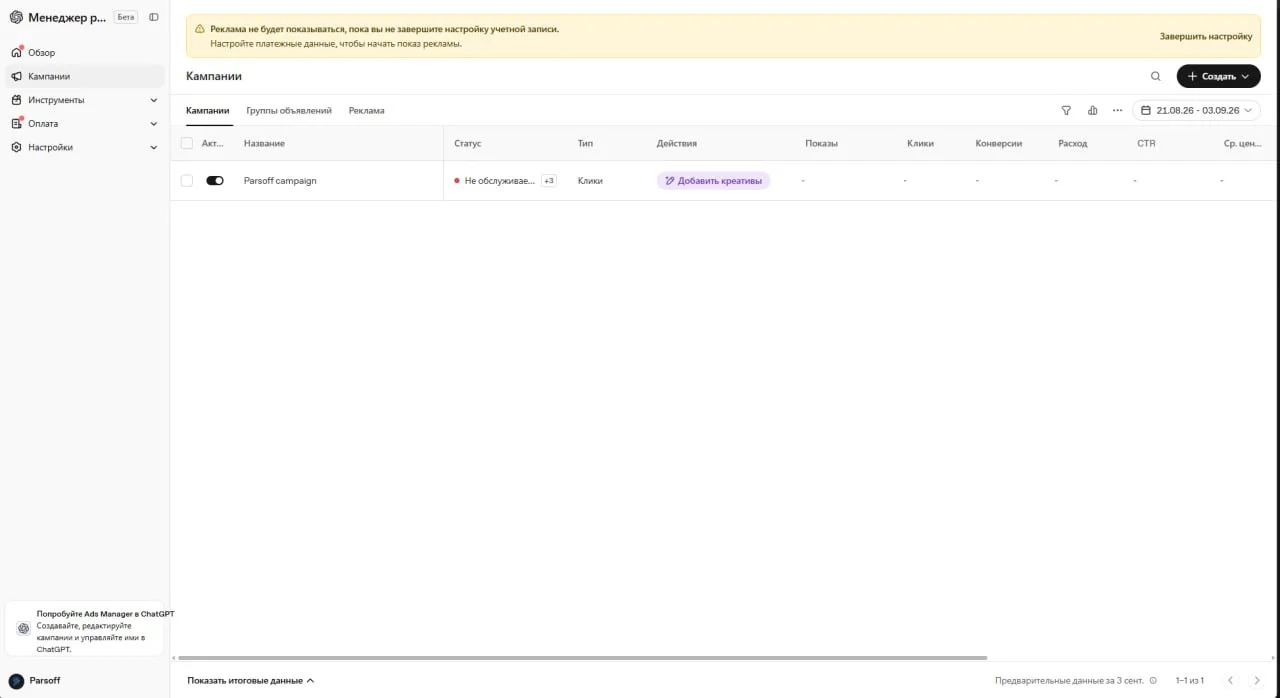Open the Parsoff campaign name link
The image size is (1280, 698).
pyautogui.click(x=280, y=181)
